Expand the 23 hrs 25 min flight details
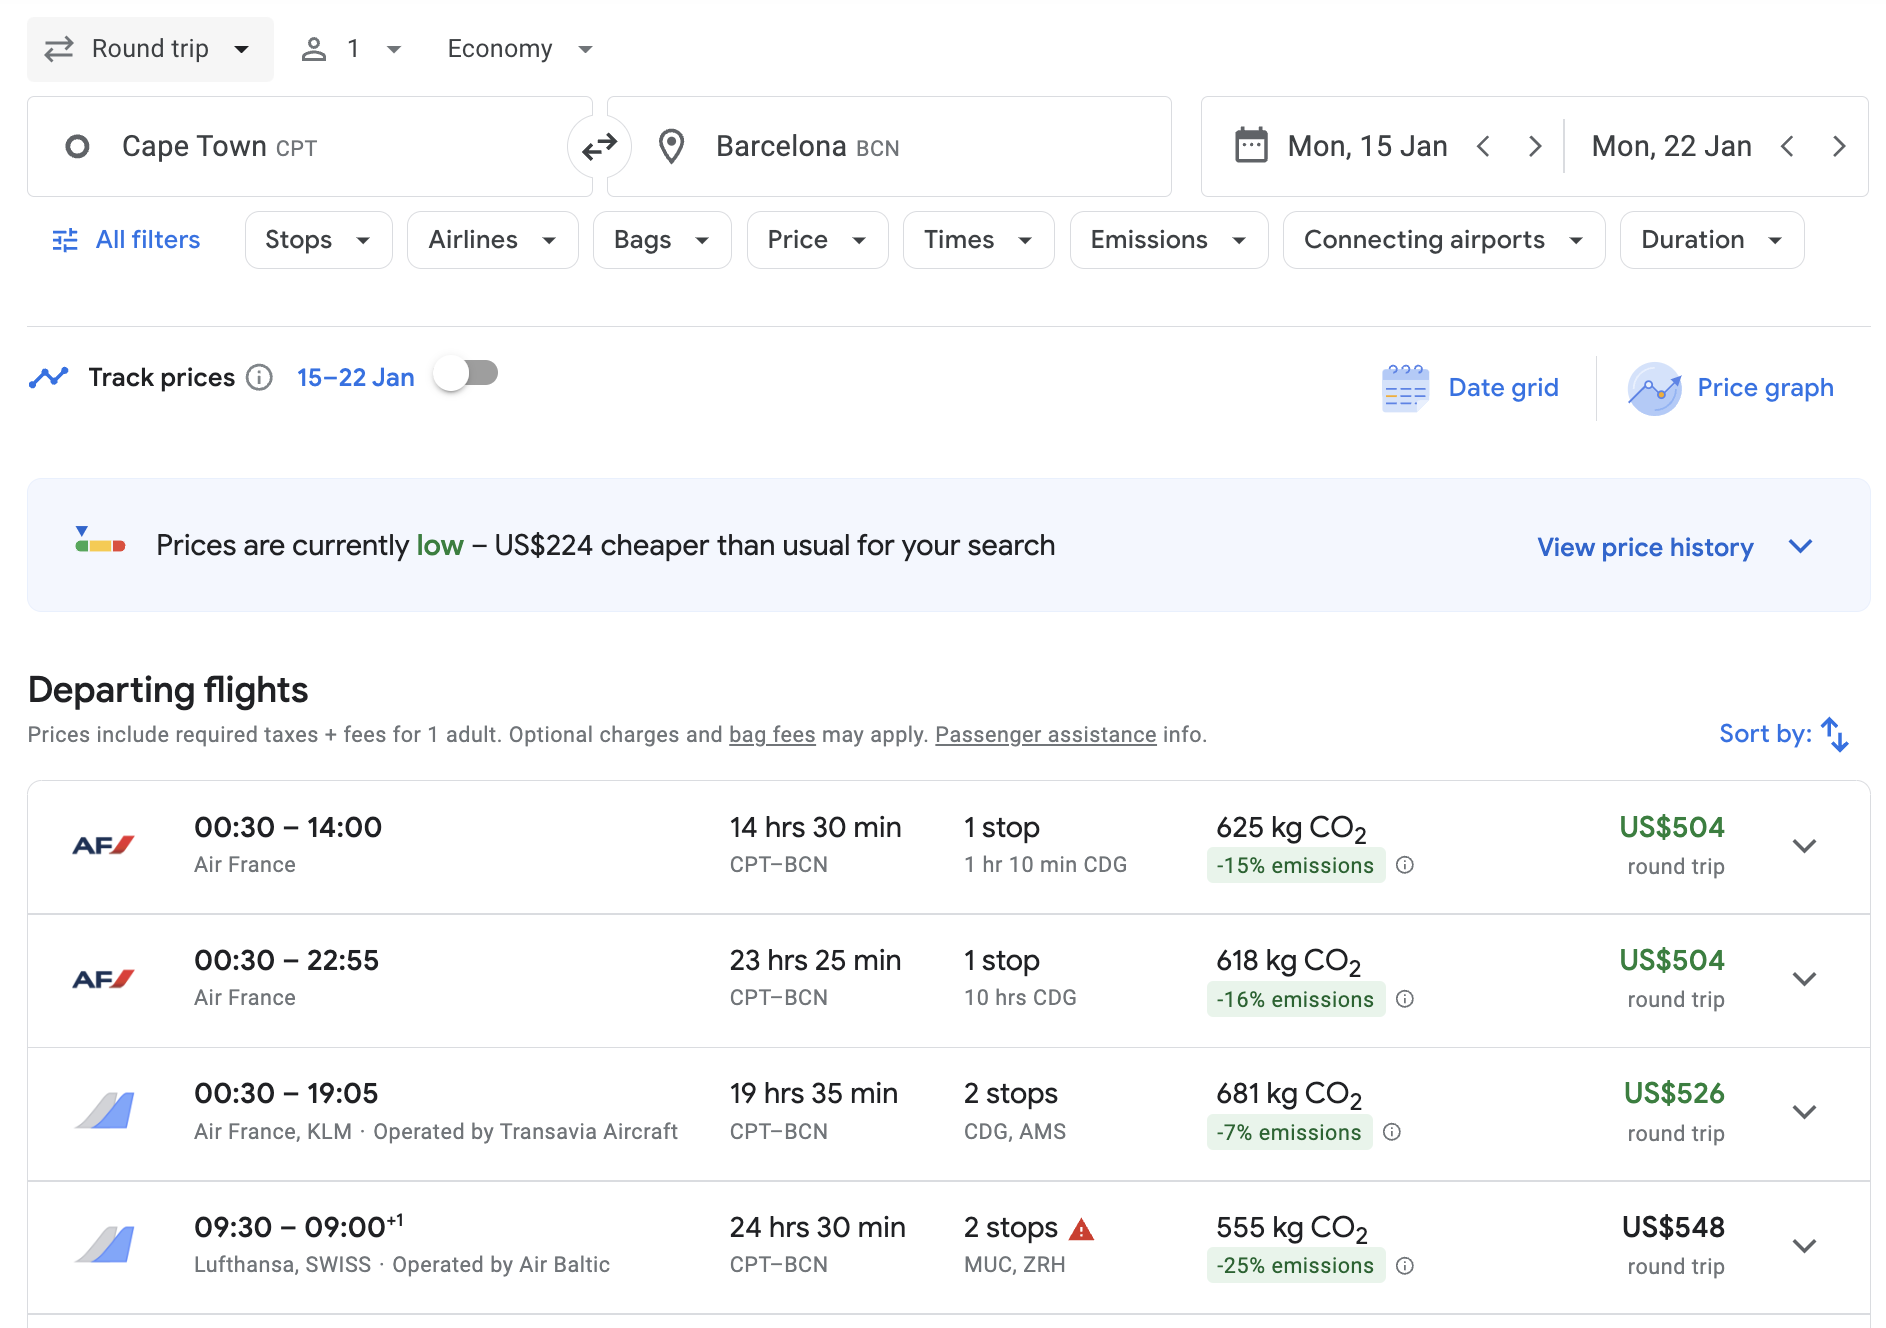1886x1328 pixels. coord(1804,979)
